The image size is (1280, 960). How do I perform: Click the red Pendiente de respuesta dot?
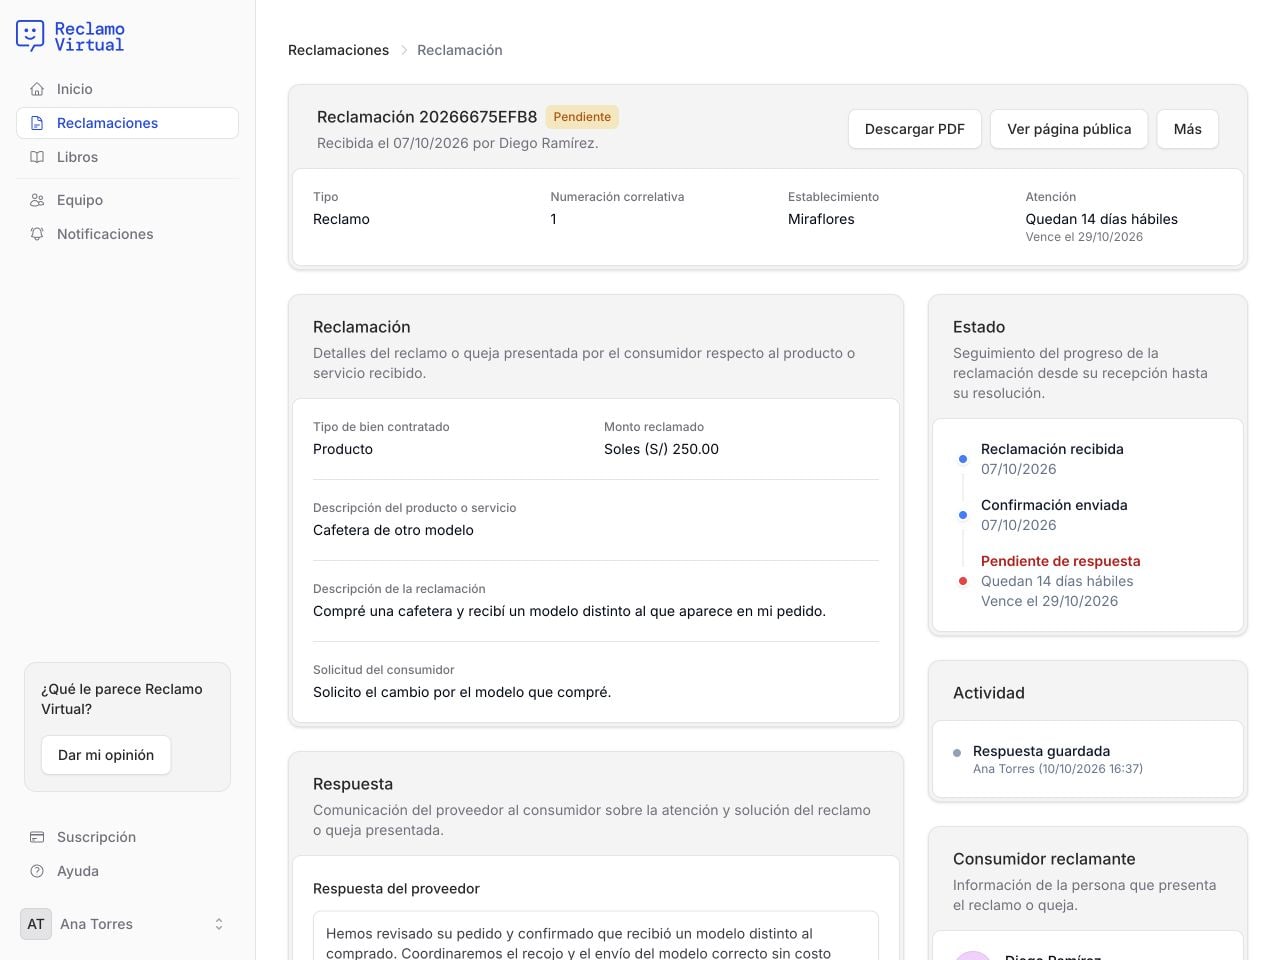point(963,581)
